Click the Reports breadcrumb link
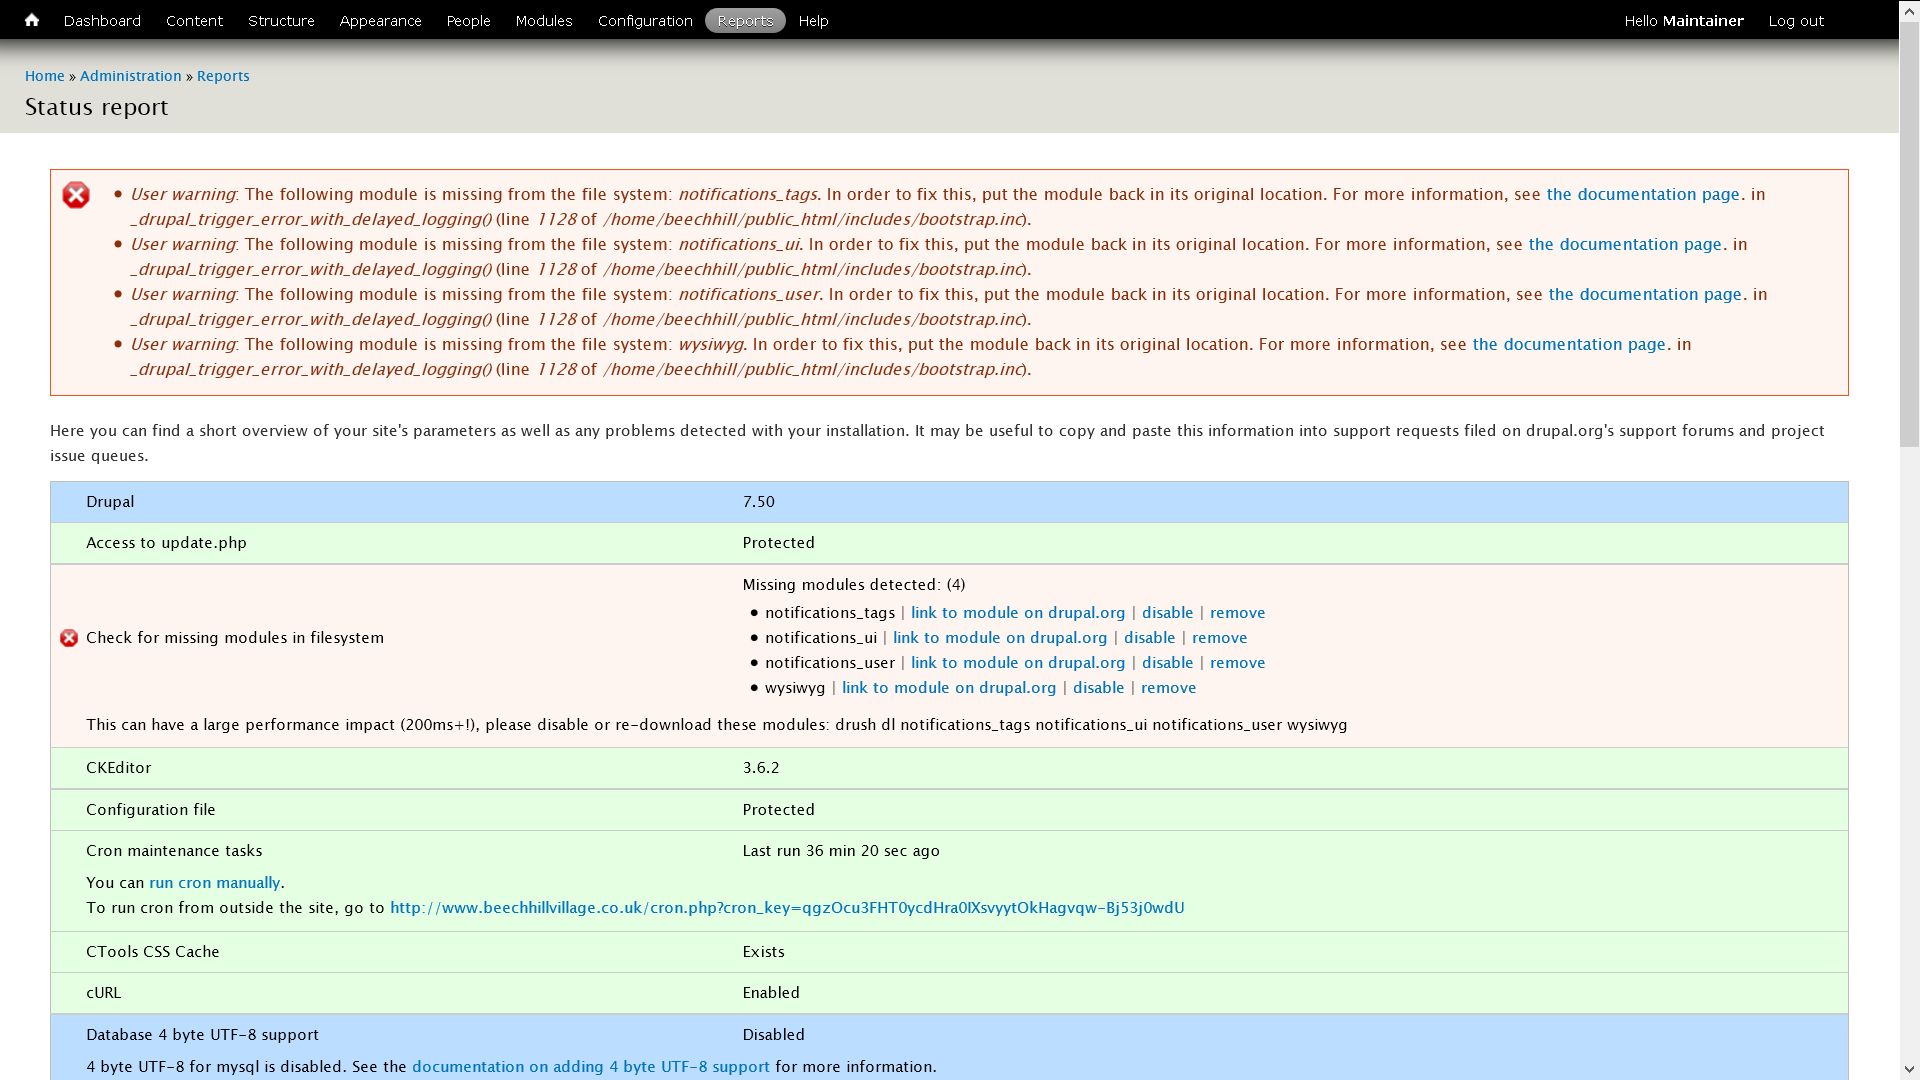 pyautogui.click(x=223, y=75)
